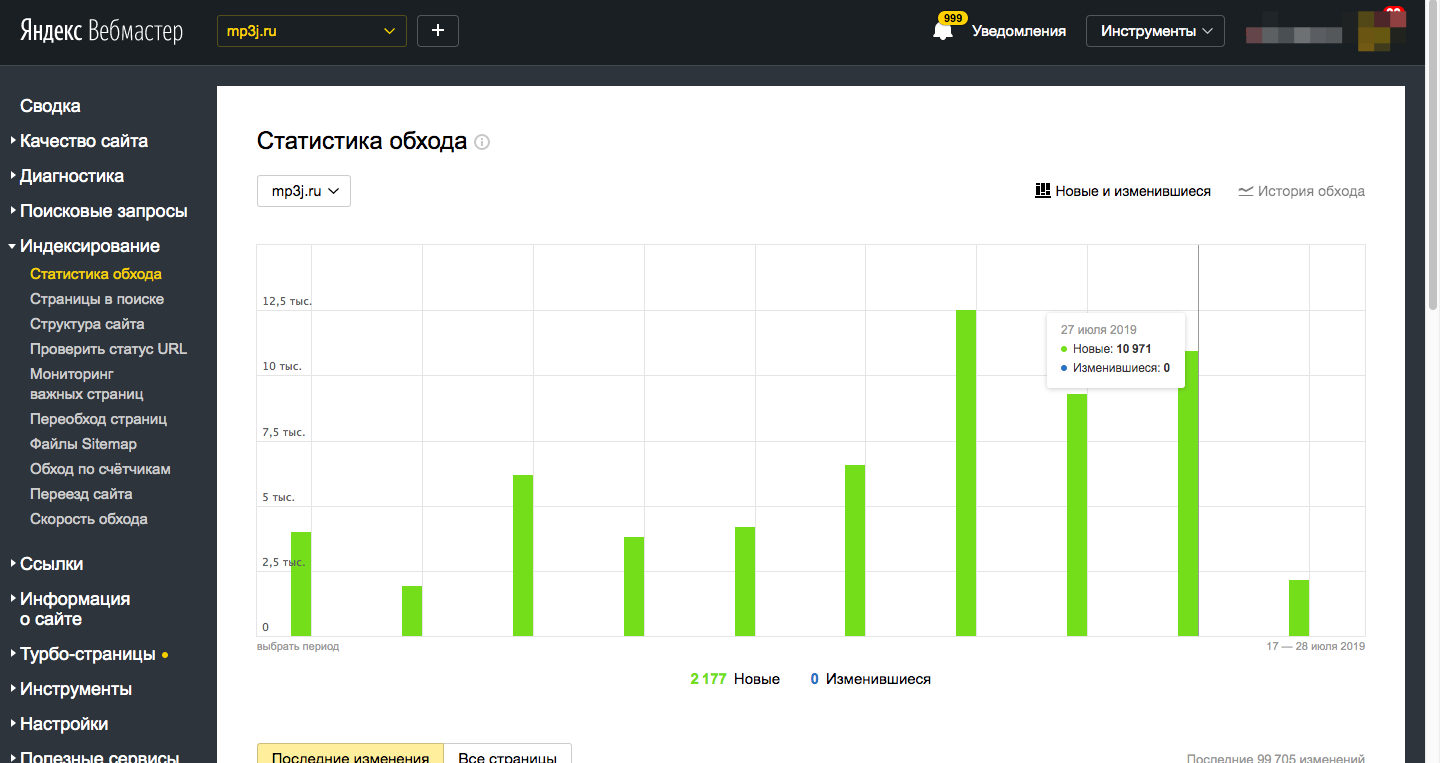This screenshot has width=1440, height=763.
Task: Switch to История обхода chart view
Action: pos(1301,191)
